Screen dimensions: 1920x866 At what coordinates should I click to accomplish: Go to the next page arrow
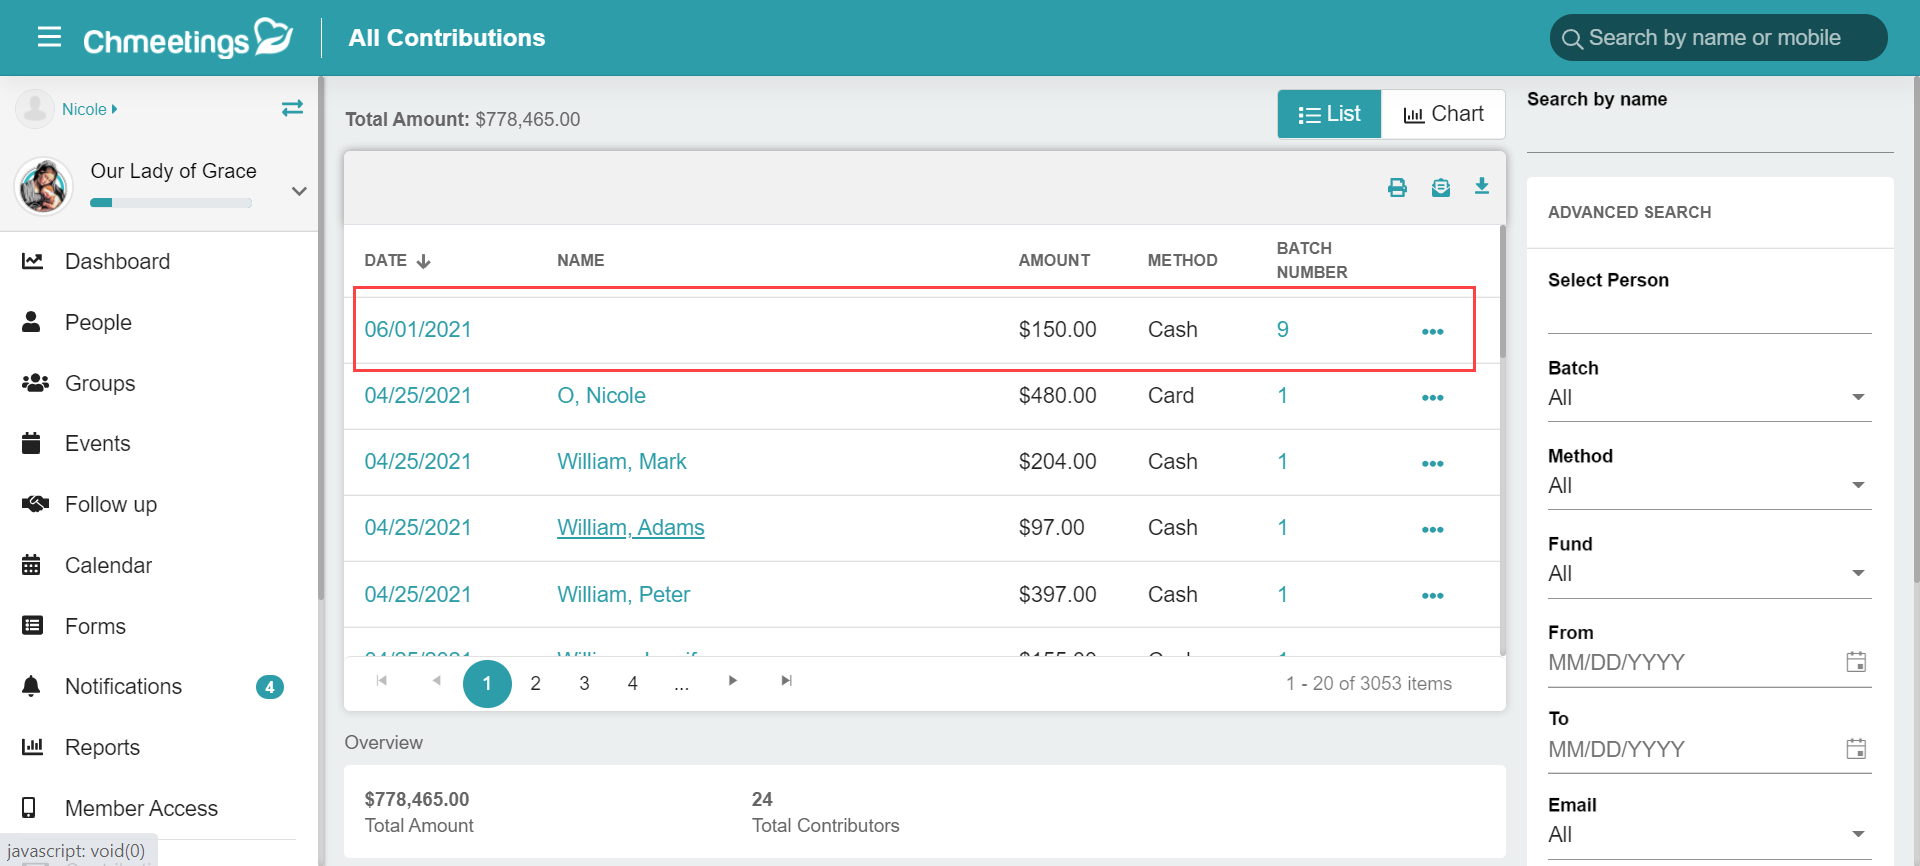[x=733, y=681]
